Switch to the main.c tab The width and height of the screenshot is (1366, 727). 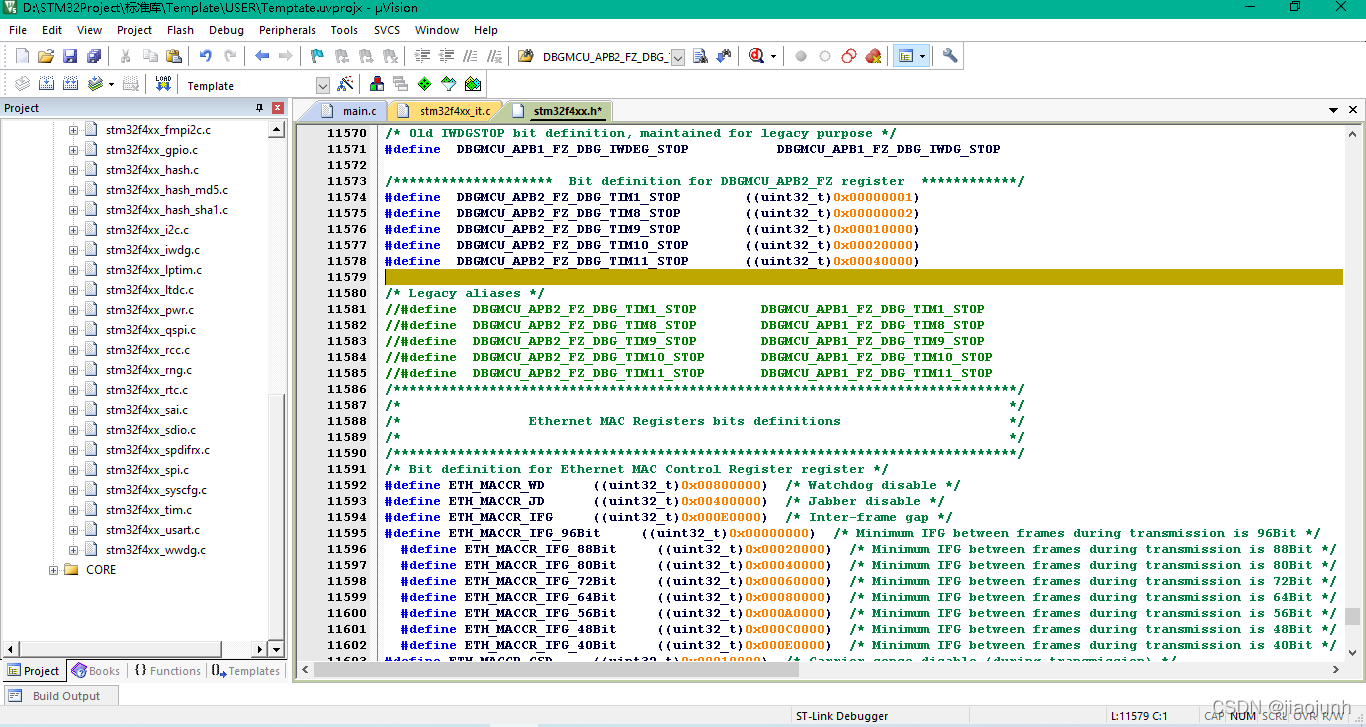click(359, 111)
